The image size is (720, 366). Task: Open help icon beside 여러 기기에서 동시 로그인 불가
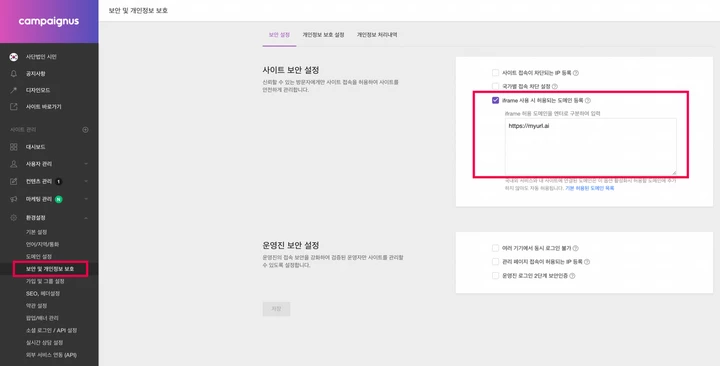coord(575,248)
